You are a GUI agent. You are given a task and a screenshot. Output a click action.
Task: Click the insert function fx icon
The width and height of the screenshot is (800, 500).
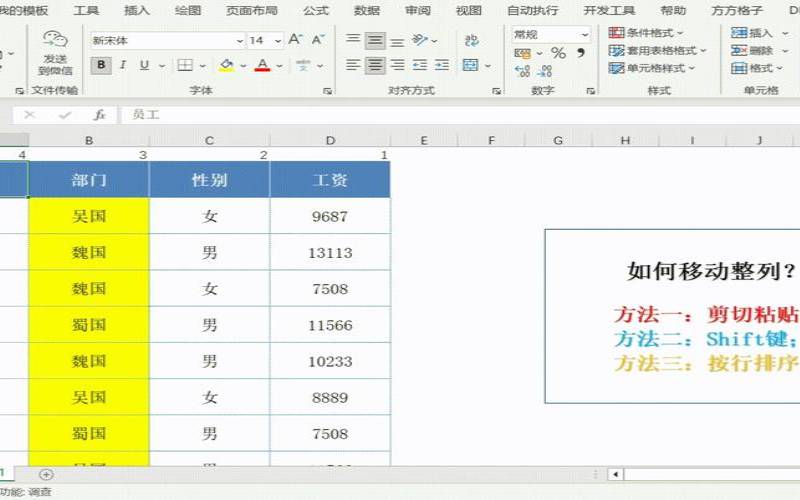pos(99,115)
